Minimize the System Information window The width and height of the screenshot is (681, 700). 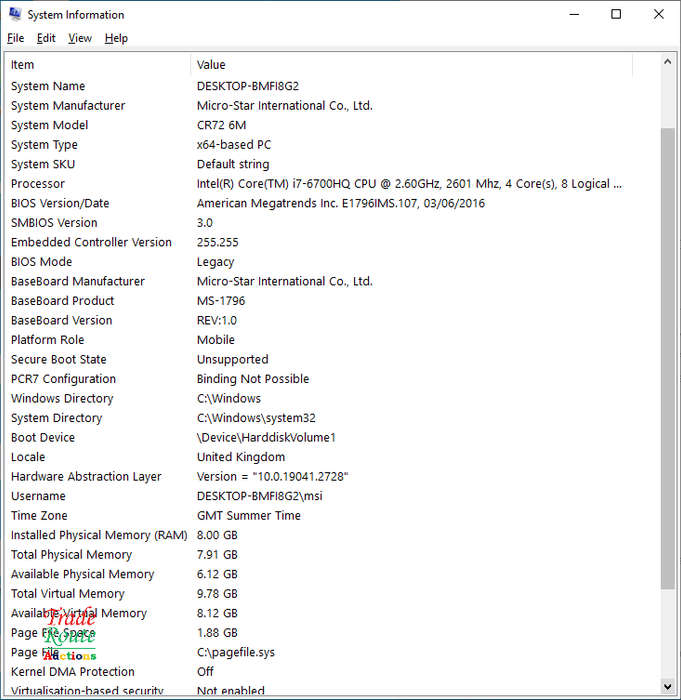[574, 14]
